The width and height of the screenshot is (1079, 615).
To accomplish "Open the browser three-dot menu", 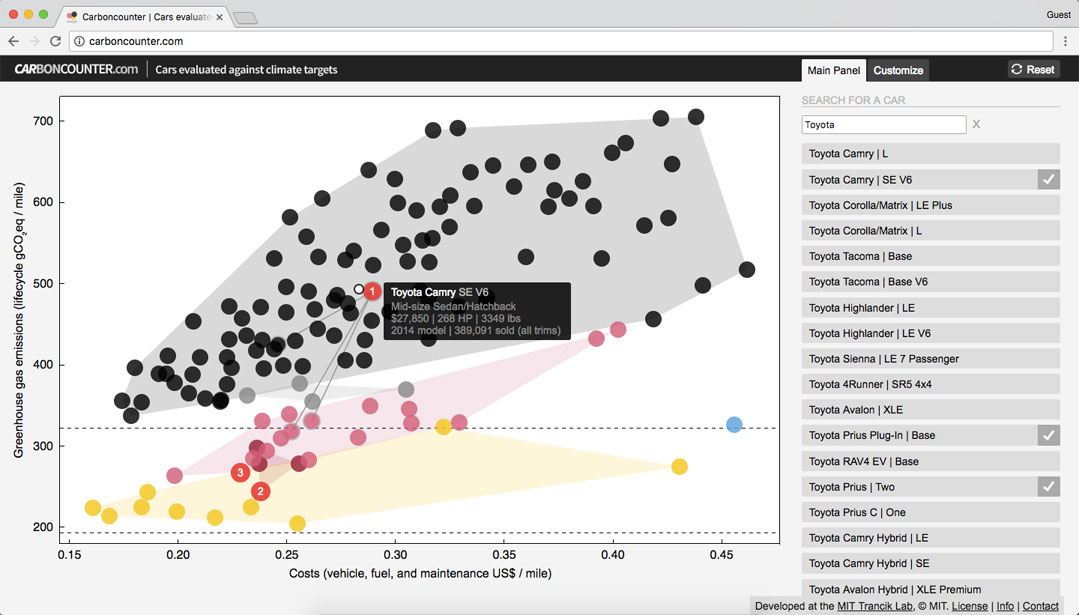I will coord(1065,41).
